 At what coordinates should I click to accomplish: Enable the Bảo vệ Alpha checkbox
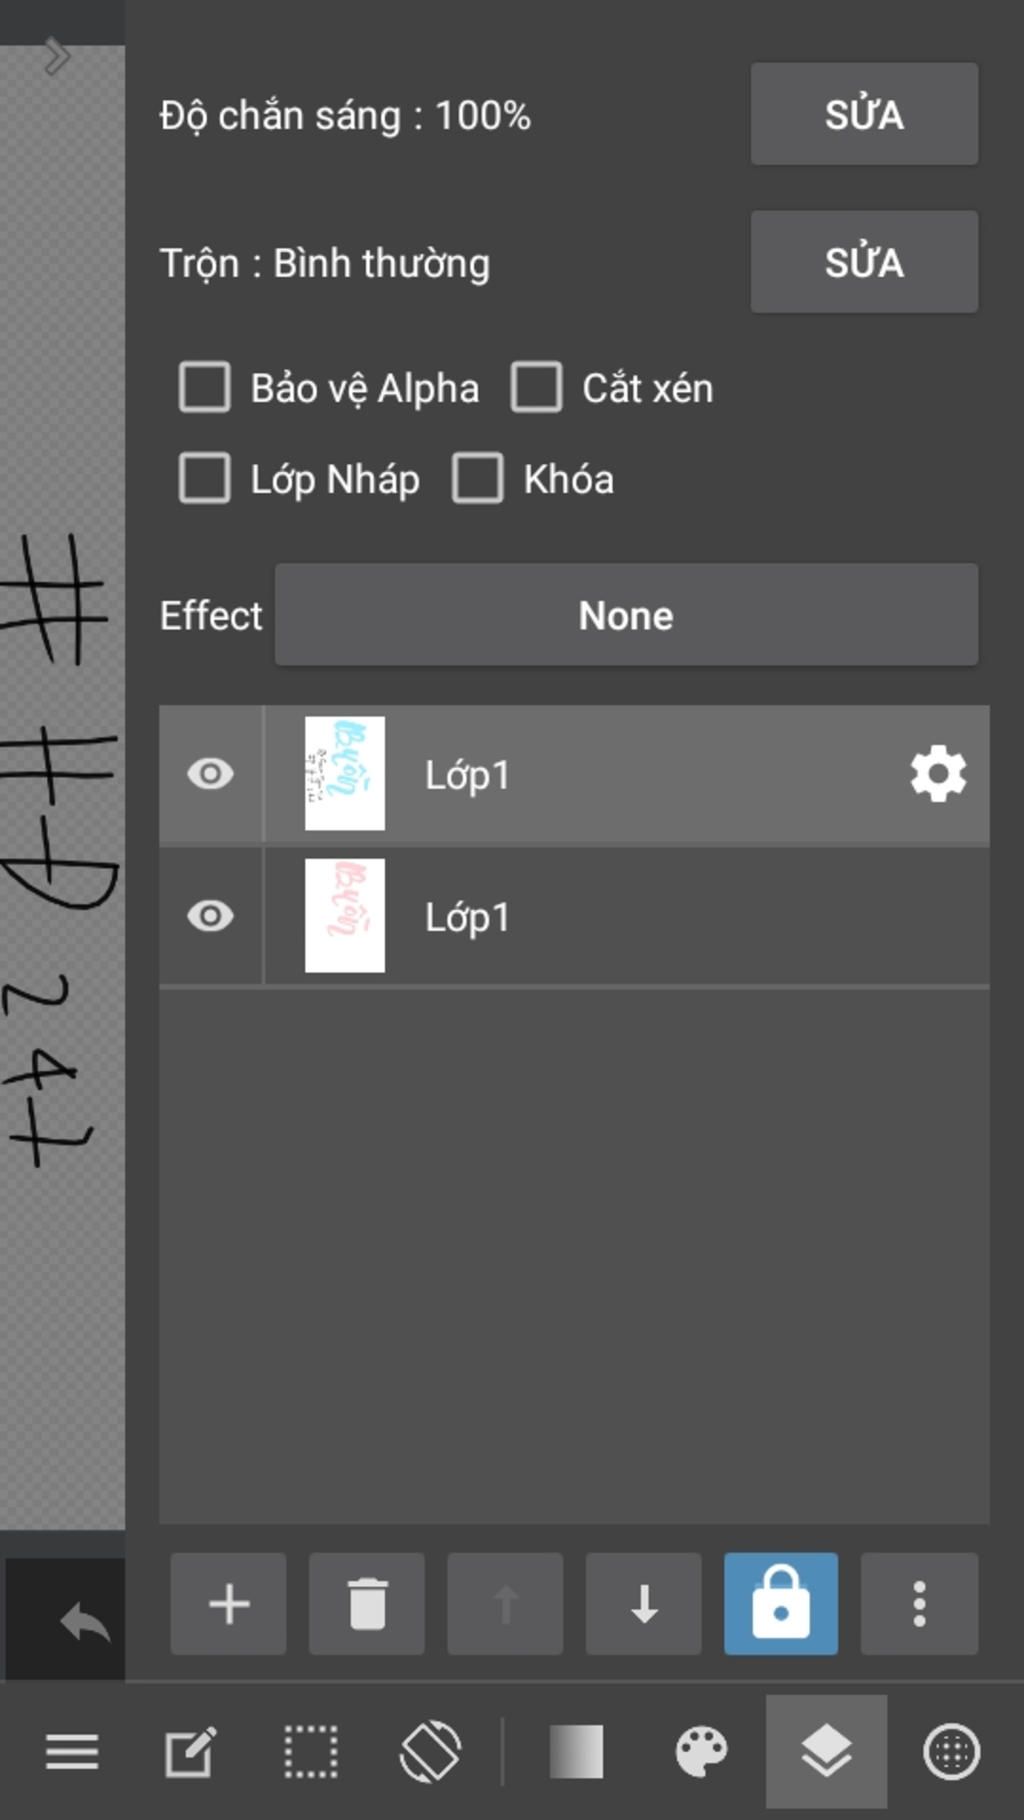click(205, 387)
